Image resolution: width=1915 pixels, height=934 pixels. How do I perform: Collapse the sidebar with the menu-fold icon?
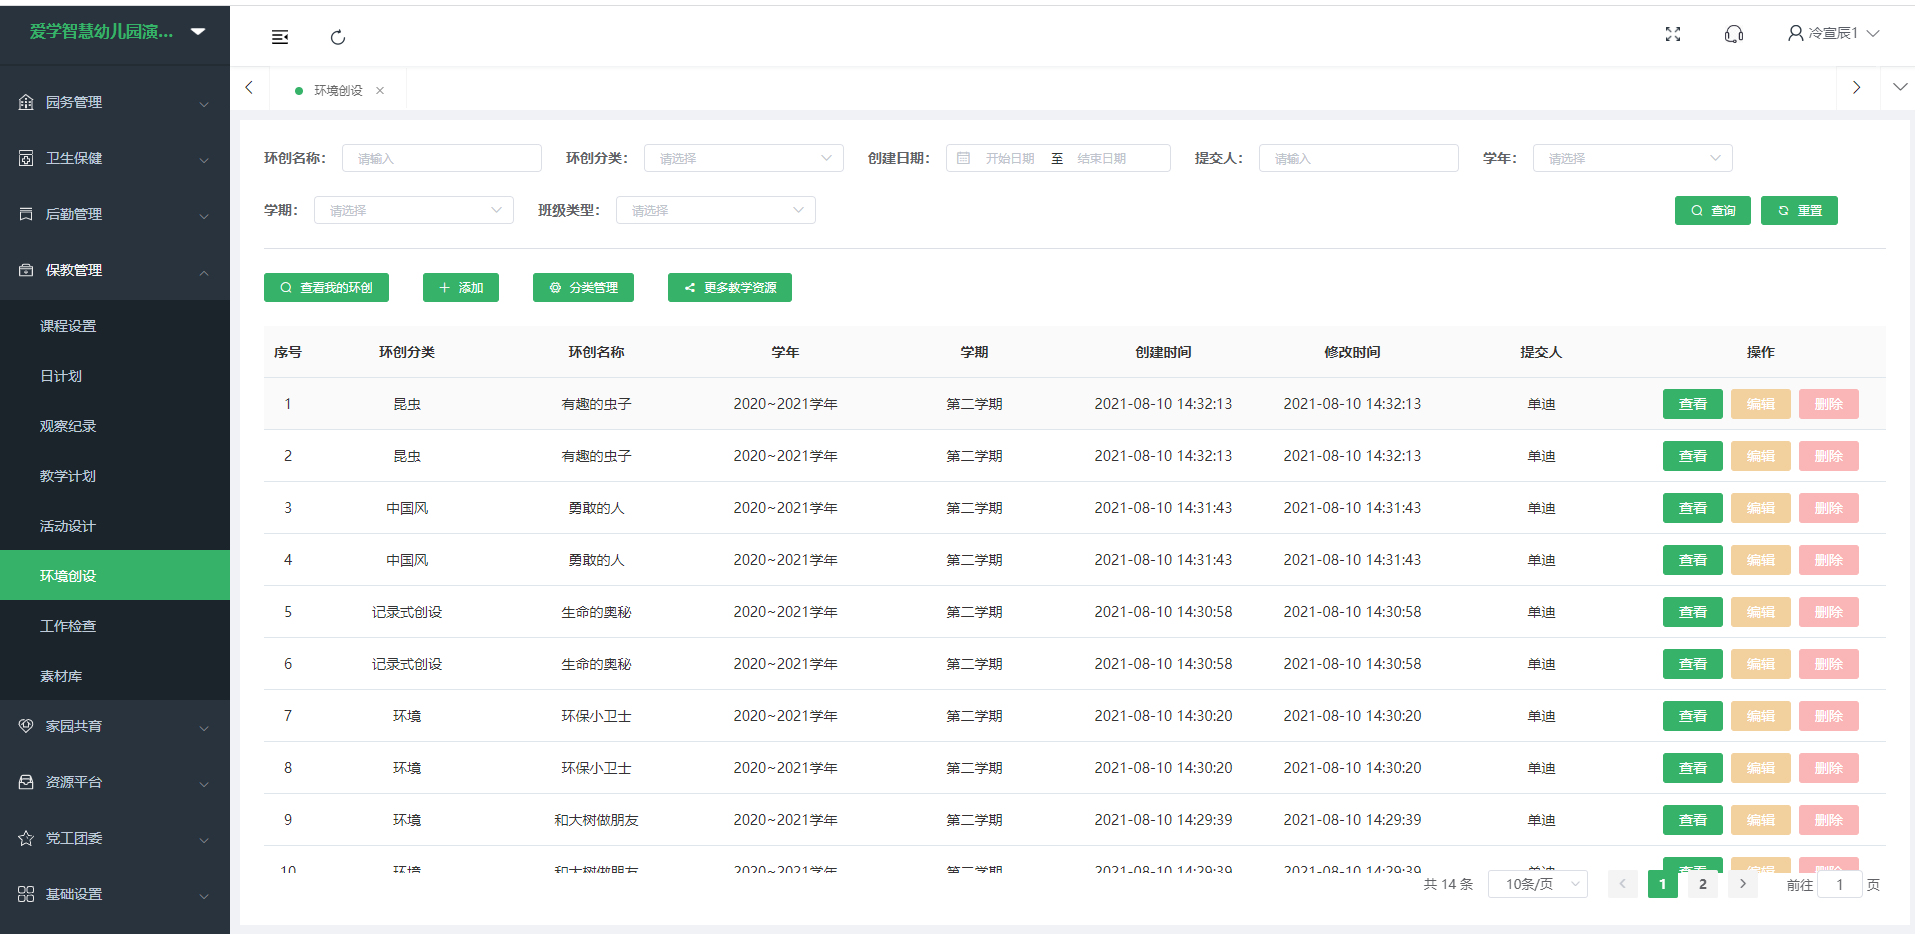(280, 37)
